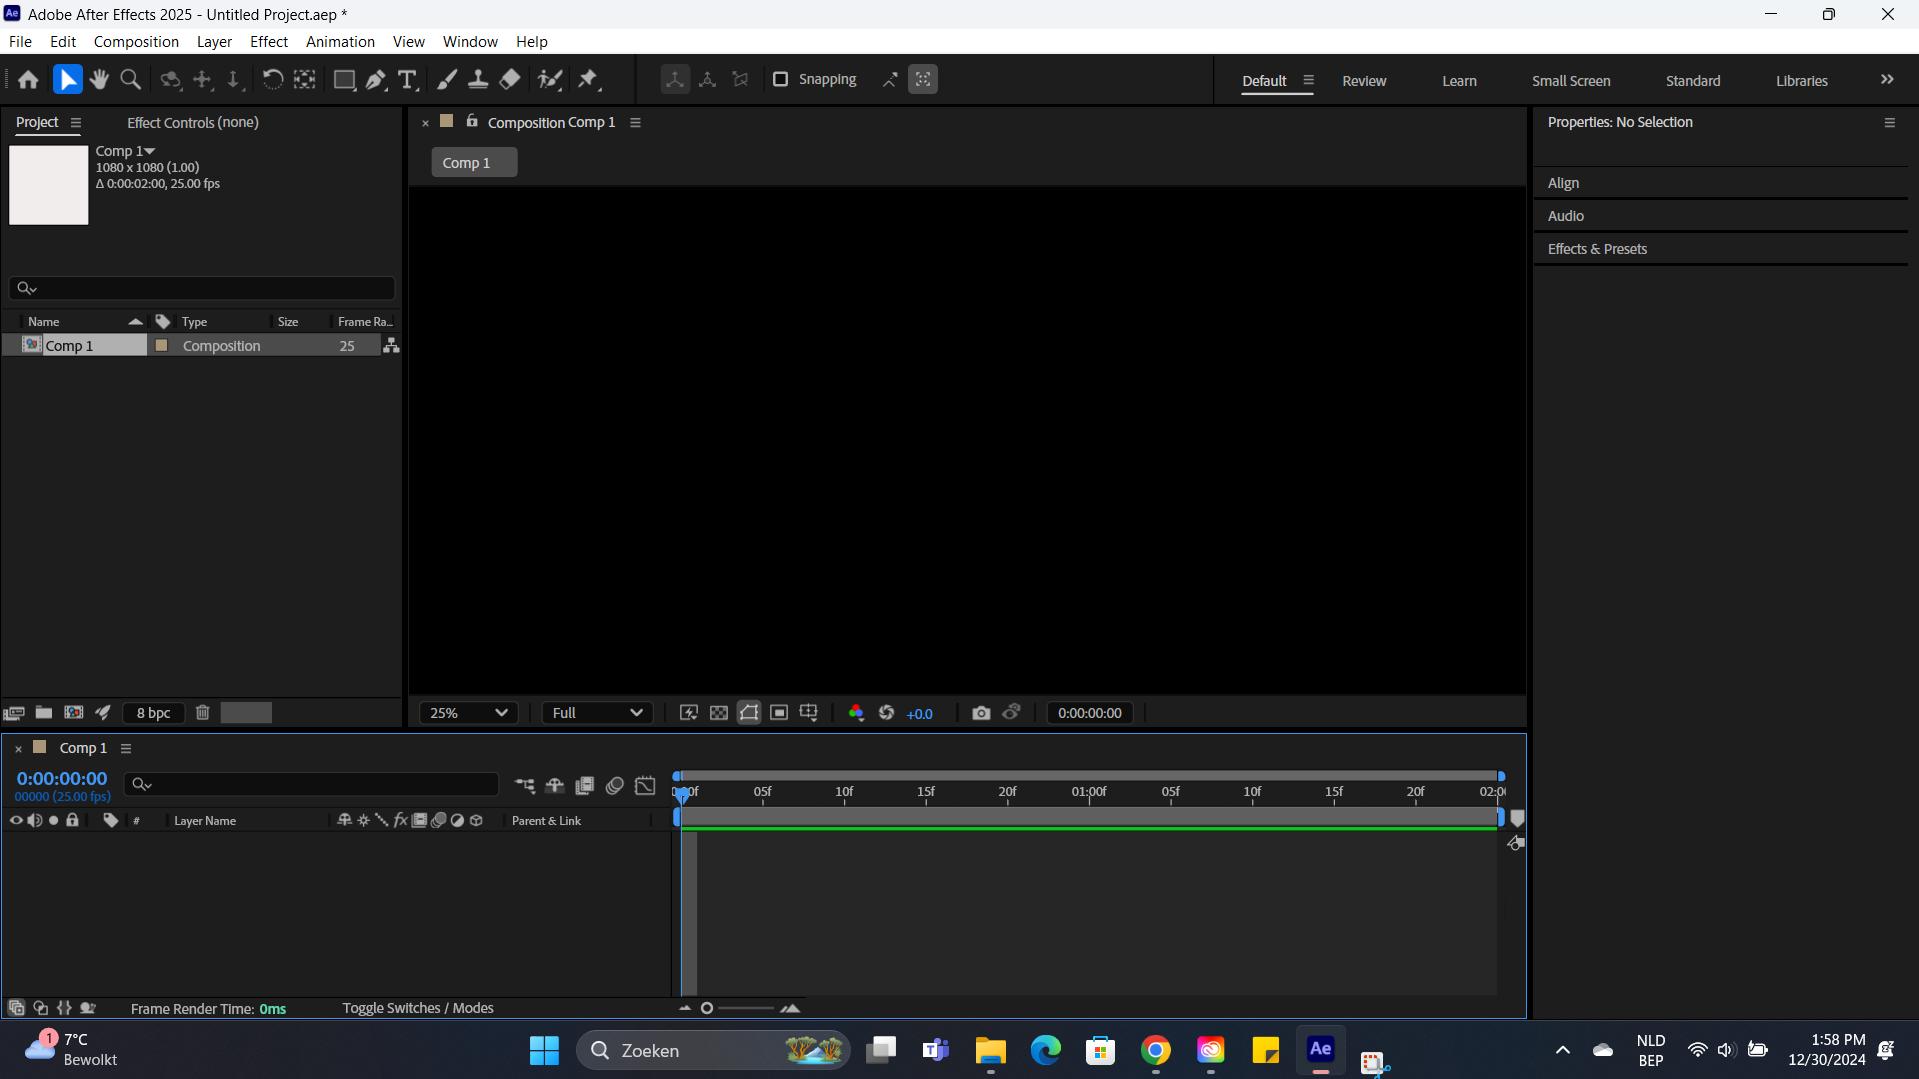The height and width of the screenshot is (1079, 1919).
Task: Select the Rectangle tool
Action: click(x=344, y=79)
